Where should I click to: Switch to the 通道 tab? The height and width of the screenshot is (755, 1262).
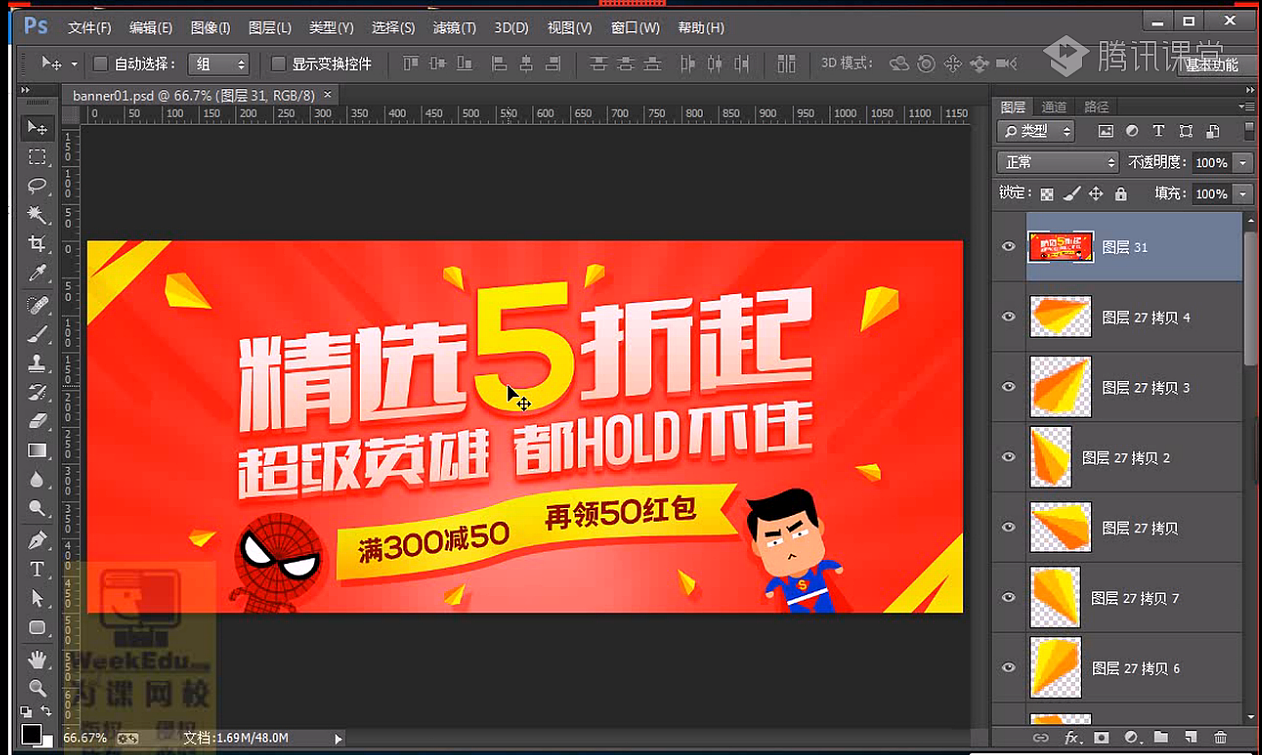pos(1054,107)
